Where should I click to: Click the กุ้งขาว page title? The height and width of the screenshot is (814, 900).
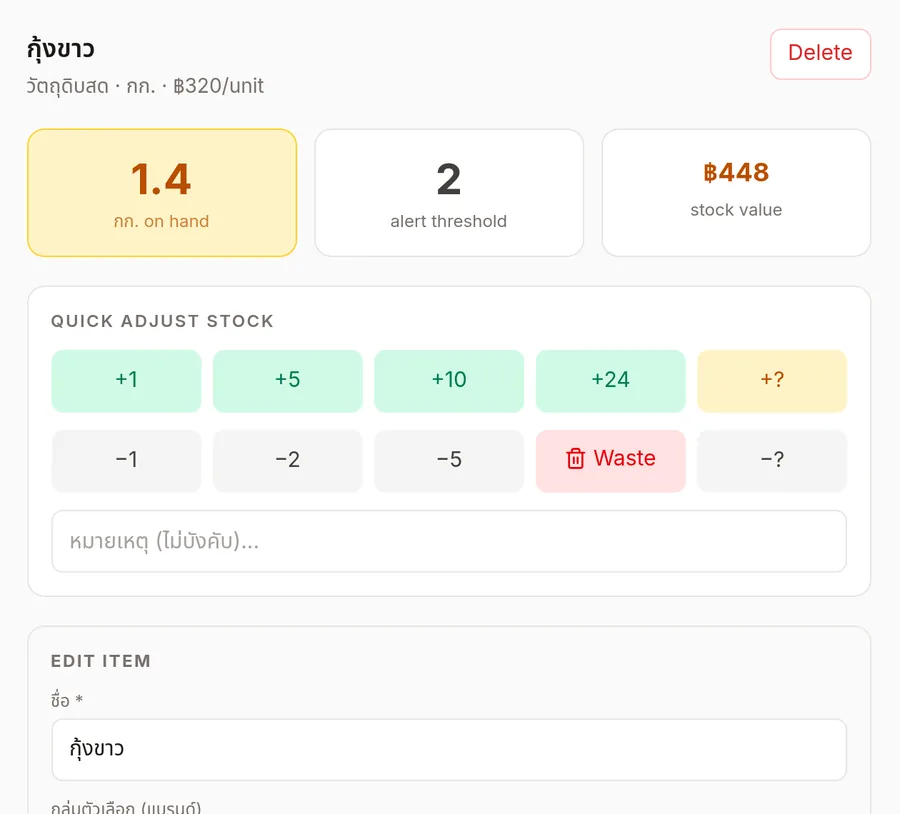click(60, 49)
